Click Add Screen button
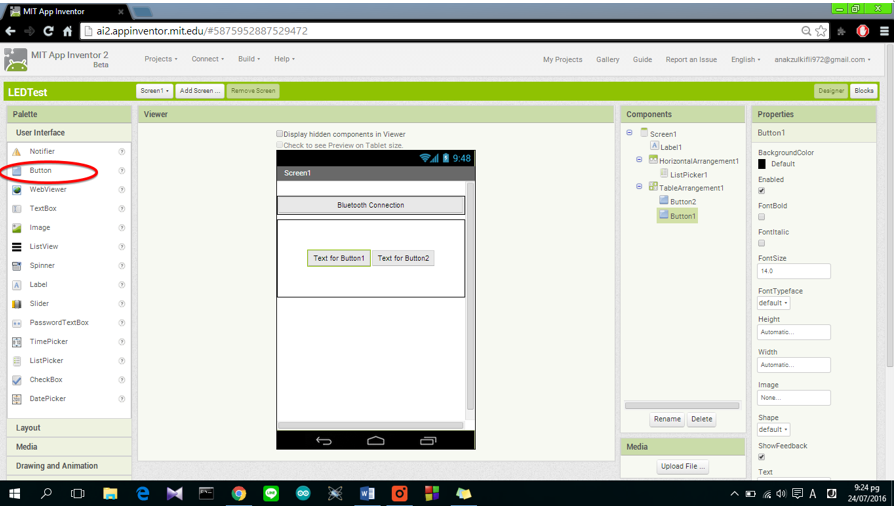The image size is (895, 508). (200, 91)
